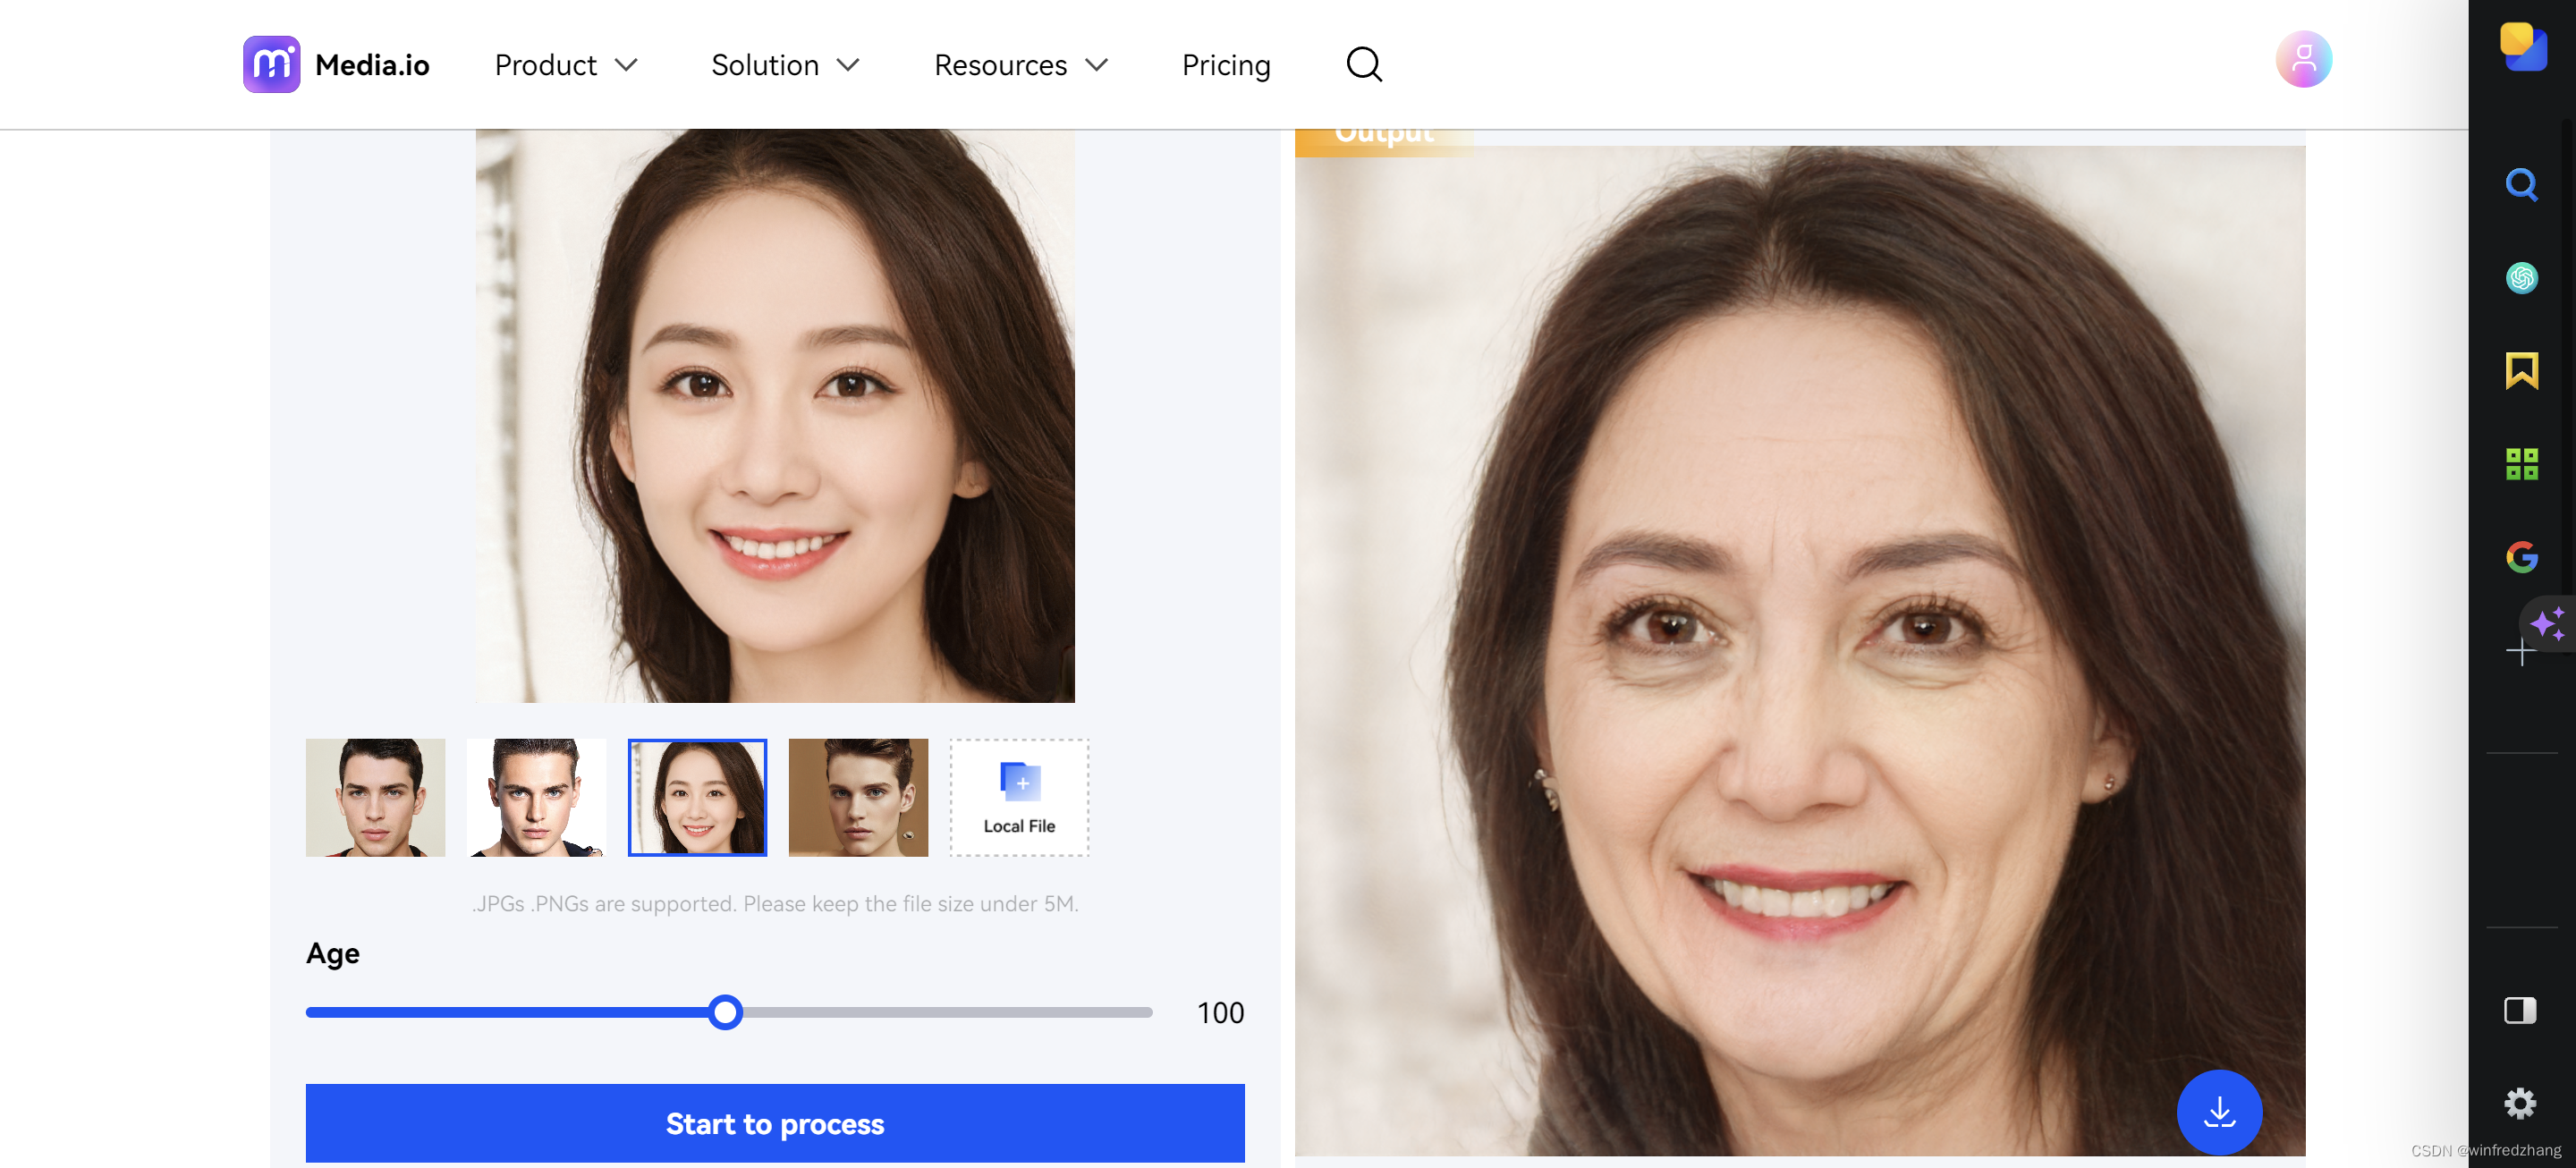This screenshot has width=2576, height=1168.
Task: Open the green apps grid icon
Action: click(x=2521, y=464)
